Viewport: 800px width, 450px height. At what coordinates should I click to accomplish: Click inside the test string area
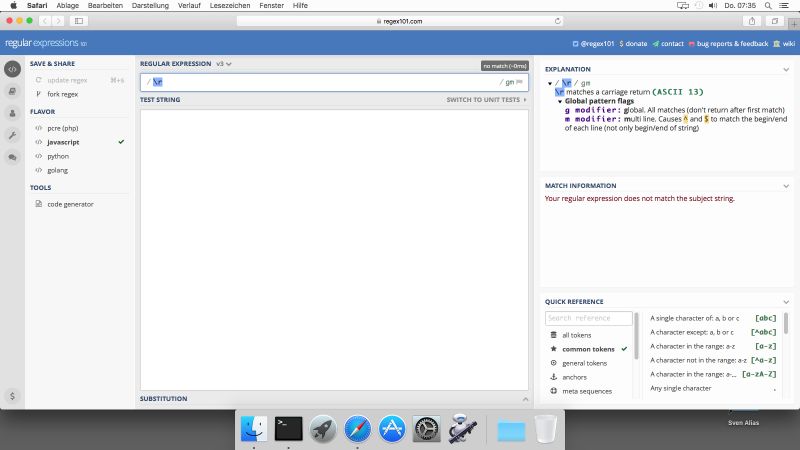click(334, 250)
